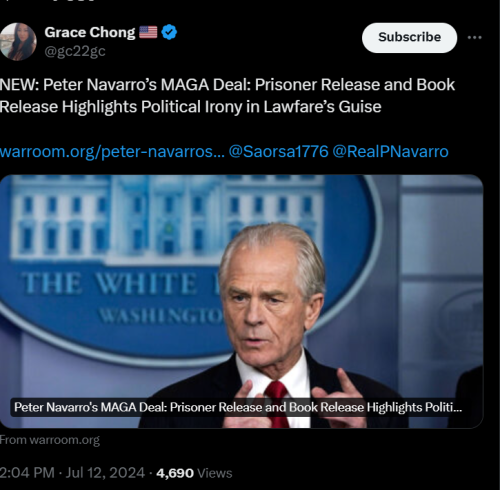
Task: Click the 4,690 view count number
Action: (175, 473)
